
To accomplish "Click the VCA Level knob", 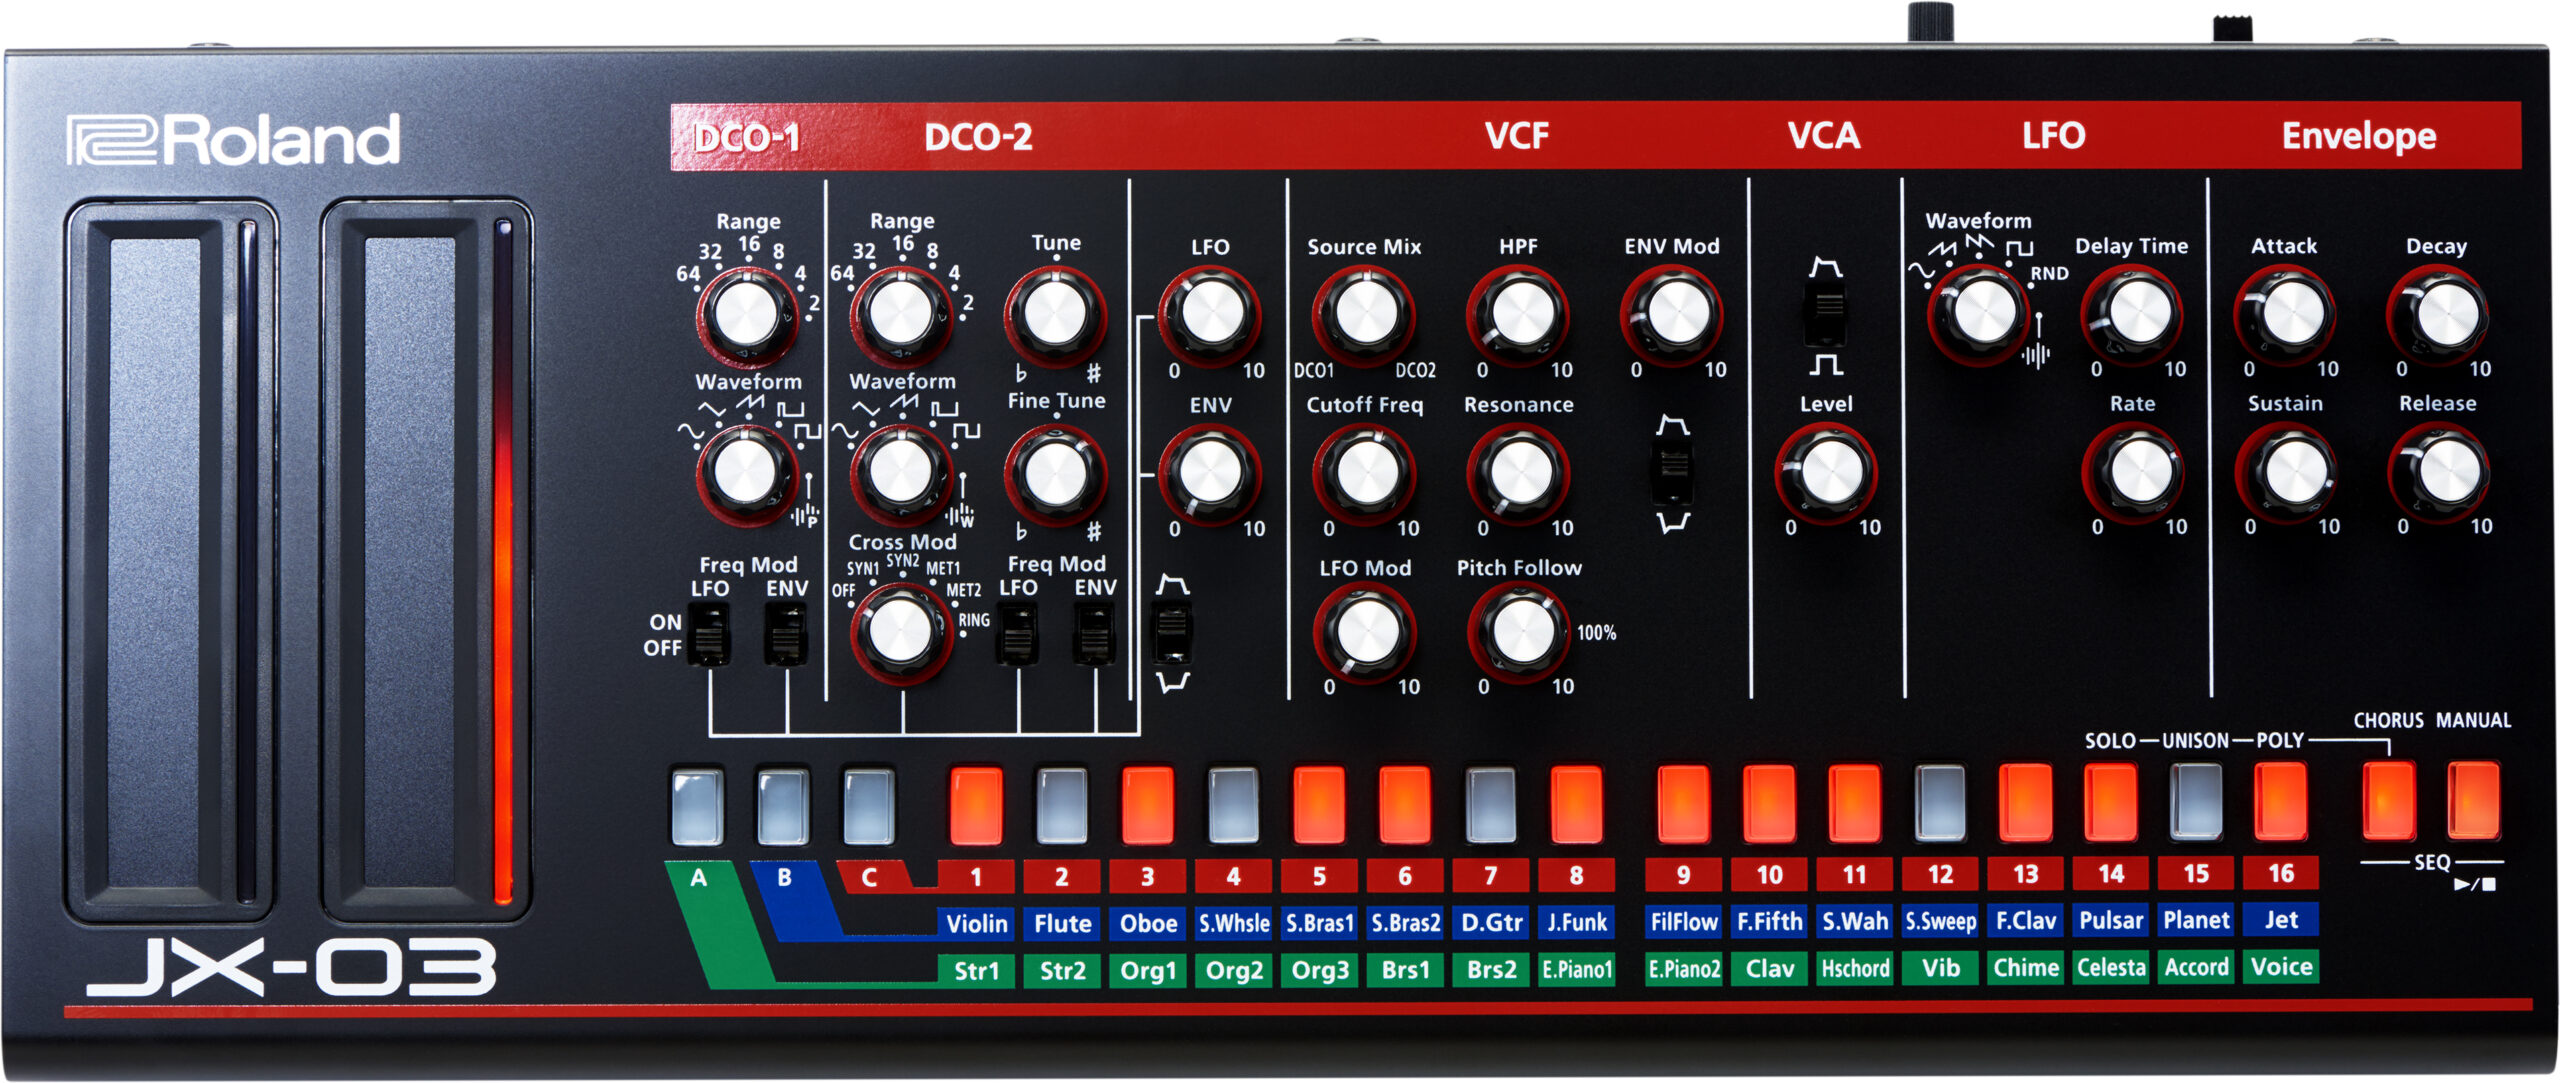I will tap(1829, 471).
